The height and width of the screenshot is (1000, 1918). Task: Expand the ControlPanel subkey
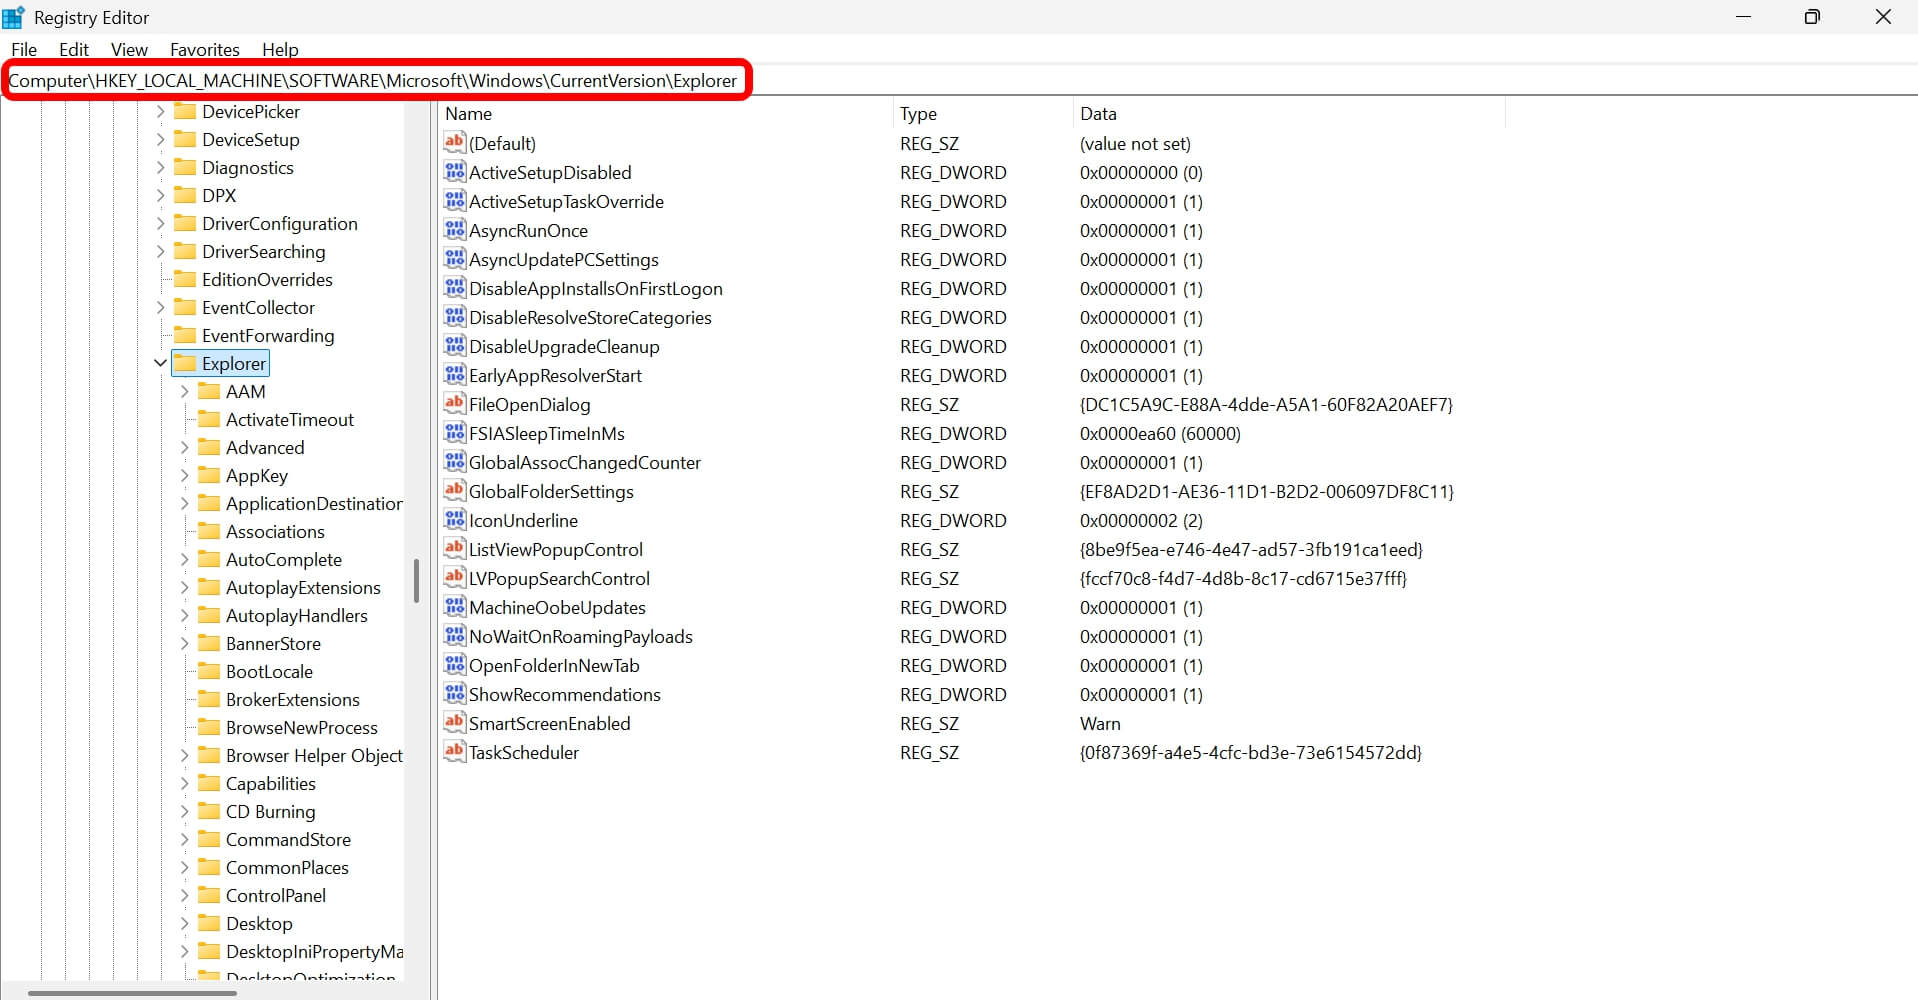click(184, 895)
